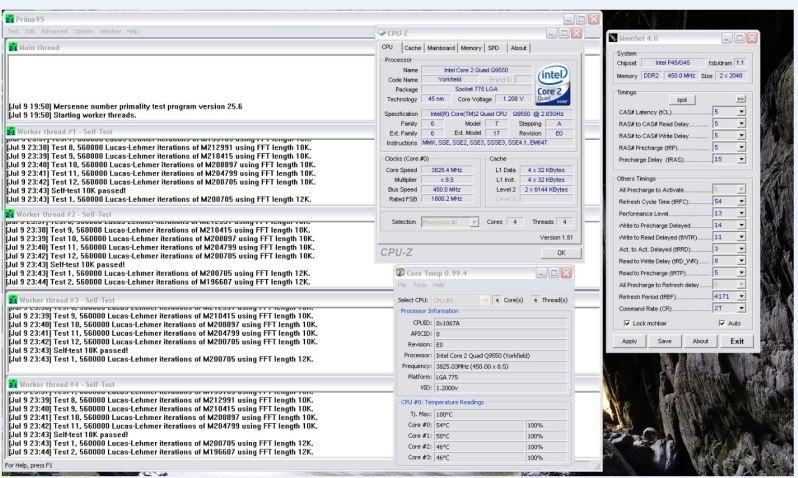Click the About button in MemSet
Screen dimensions: 798x478
[700, 341]
